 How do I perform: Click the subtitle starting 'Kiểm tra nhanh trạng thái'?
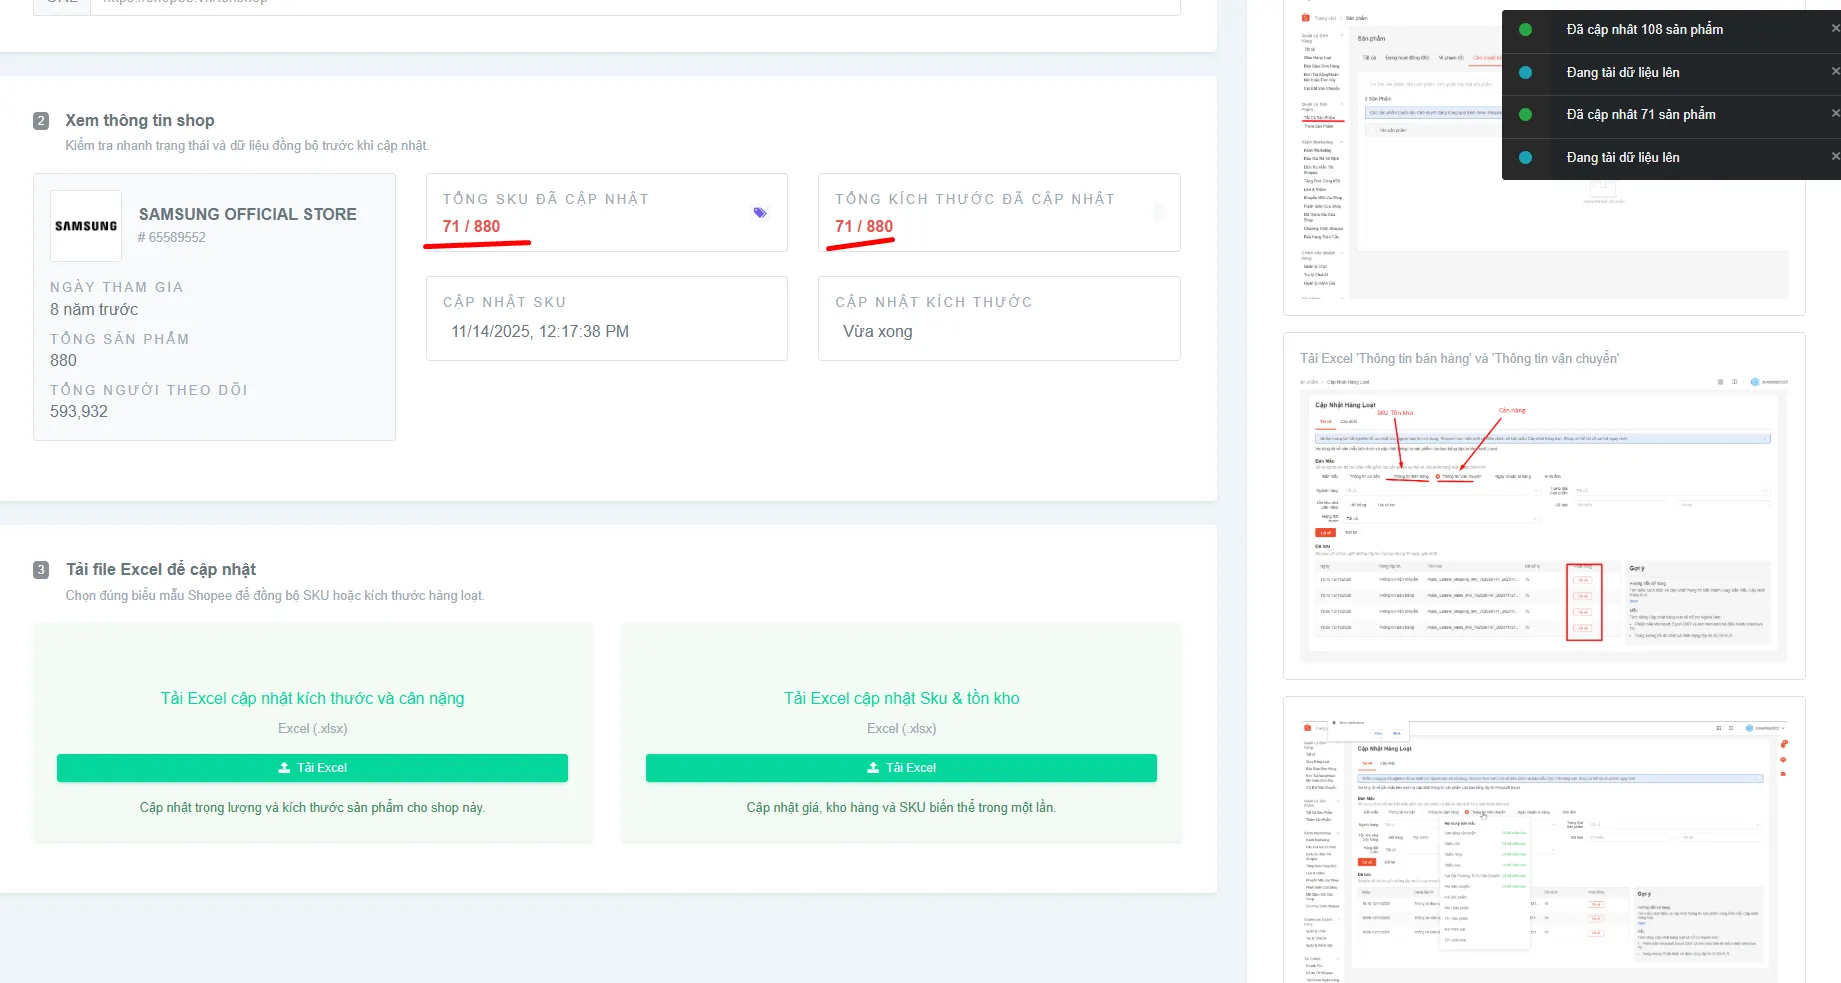(247, 146)
